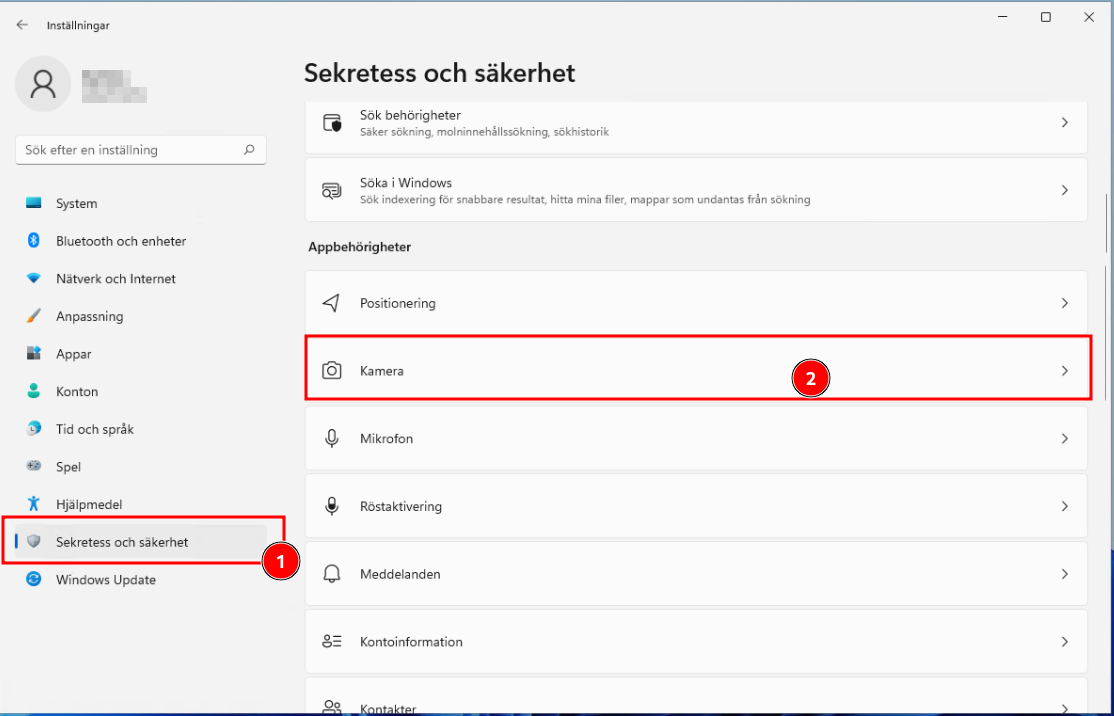This screenshot has height=716, width=1114.
Task: Click the Tid och språk globe-clock icon
Action: coord(33,429)
